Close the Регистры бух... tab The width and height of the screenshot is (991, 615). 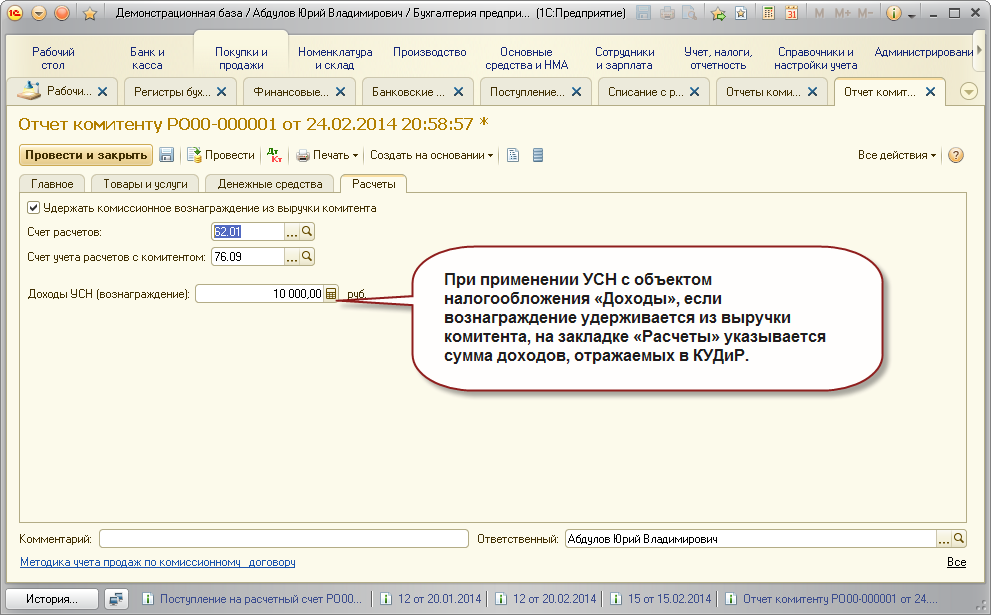[221, 92]
